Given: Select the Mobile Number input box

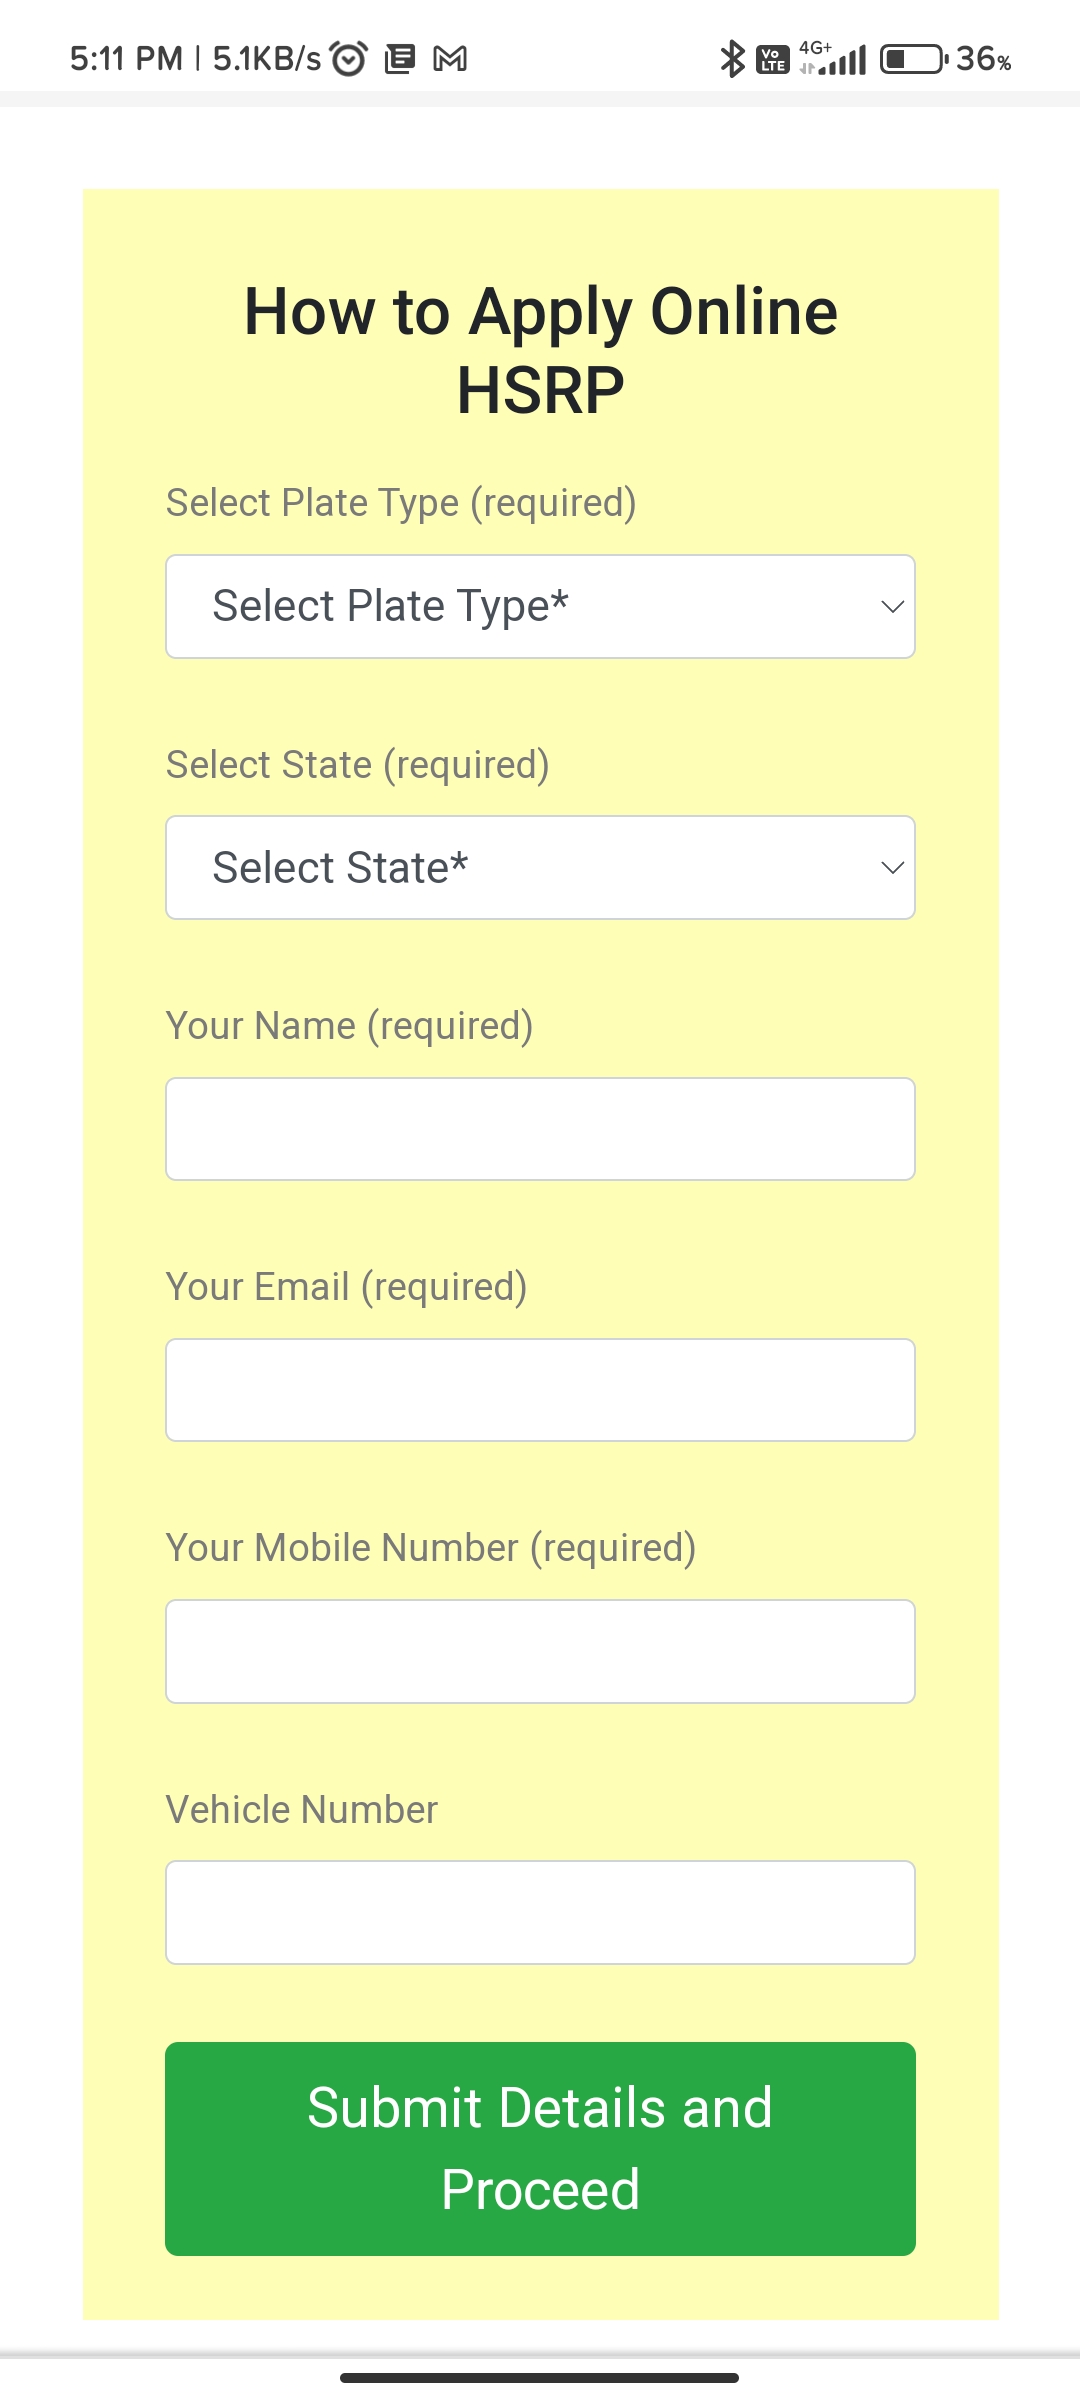Looking at the screenshot, I should click(540, 1651).
